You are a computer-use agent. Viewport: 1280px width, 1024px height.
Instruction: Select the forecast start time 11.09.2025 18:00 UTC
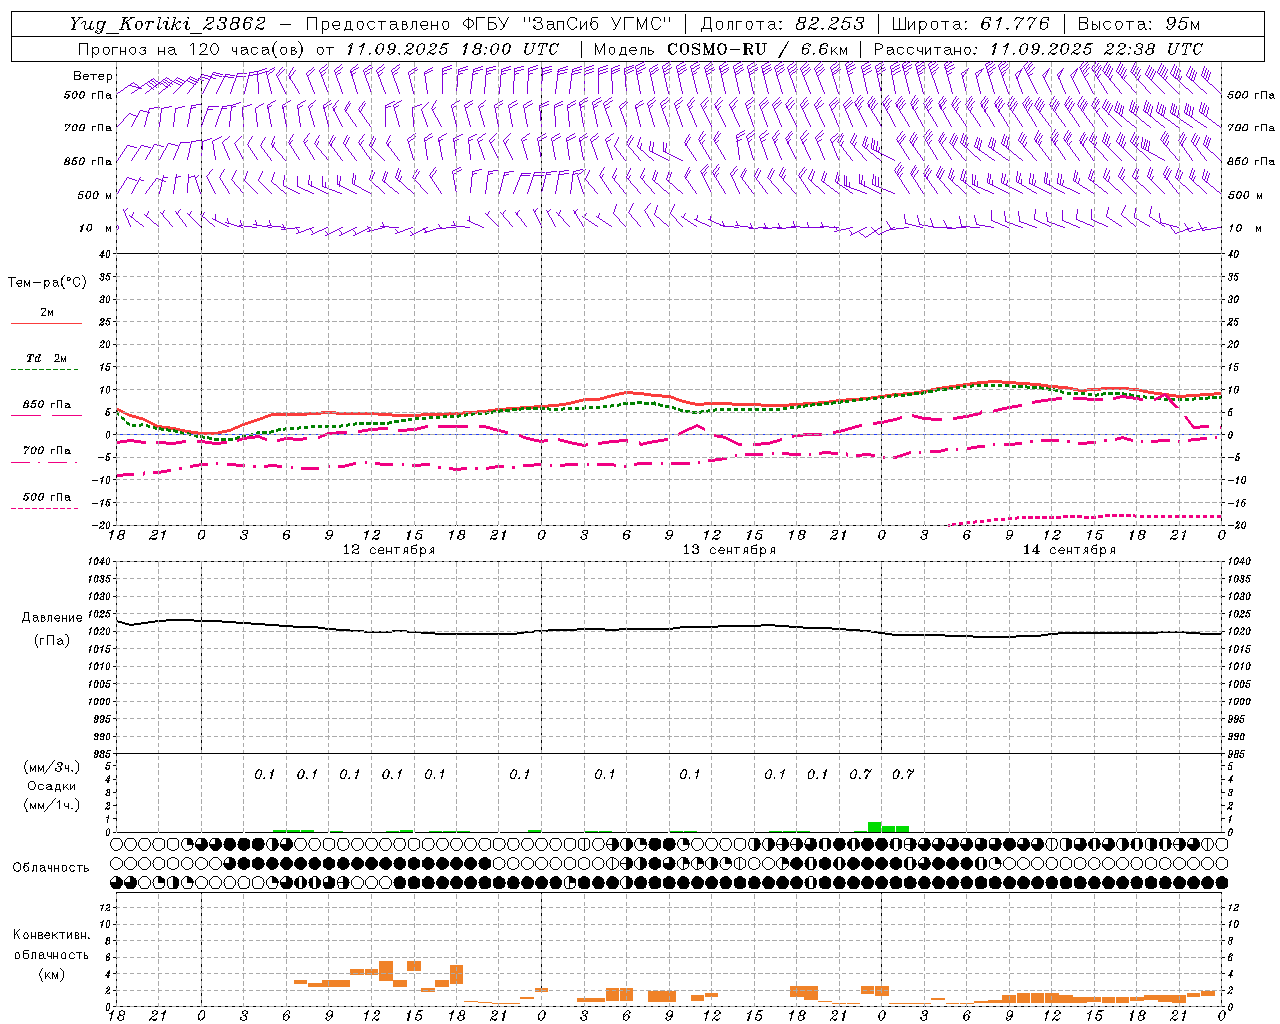pyautogui.click(x=452, y=49)
